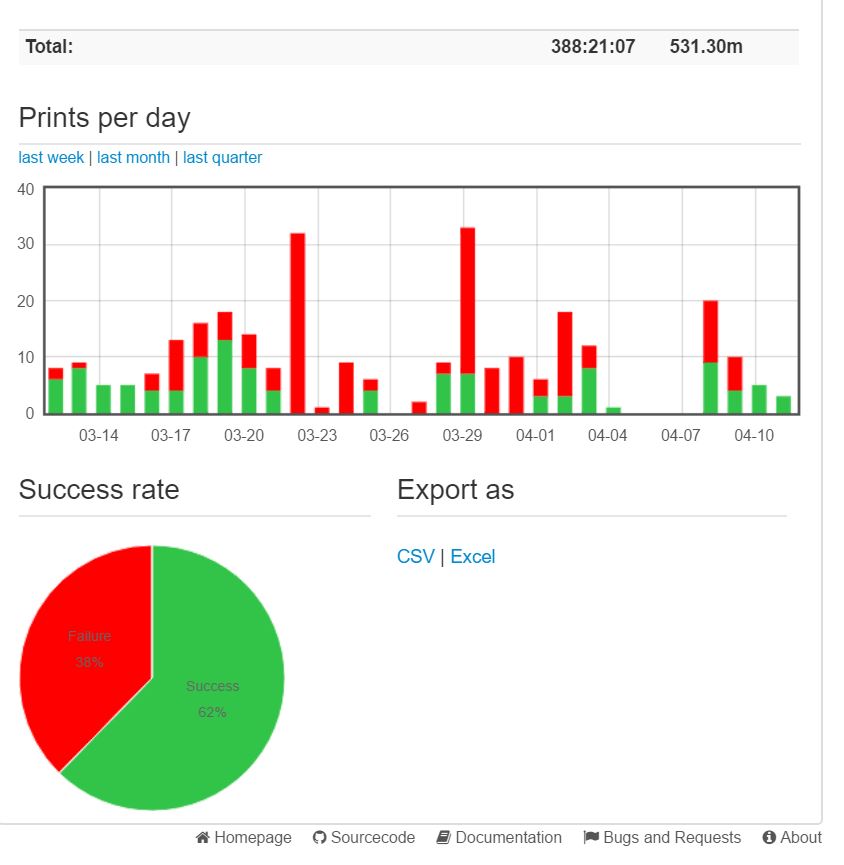Click the About info icon
Image resolution: width=844 pixels, height=865 pixels.
(x=769, y=837)
